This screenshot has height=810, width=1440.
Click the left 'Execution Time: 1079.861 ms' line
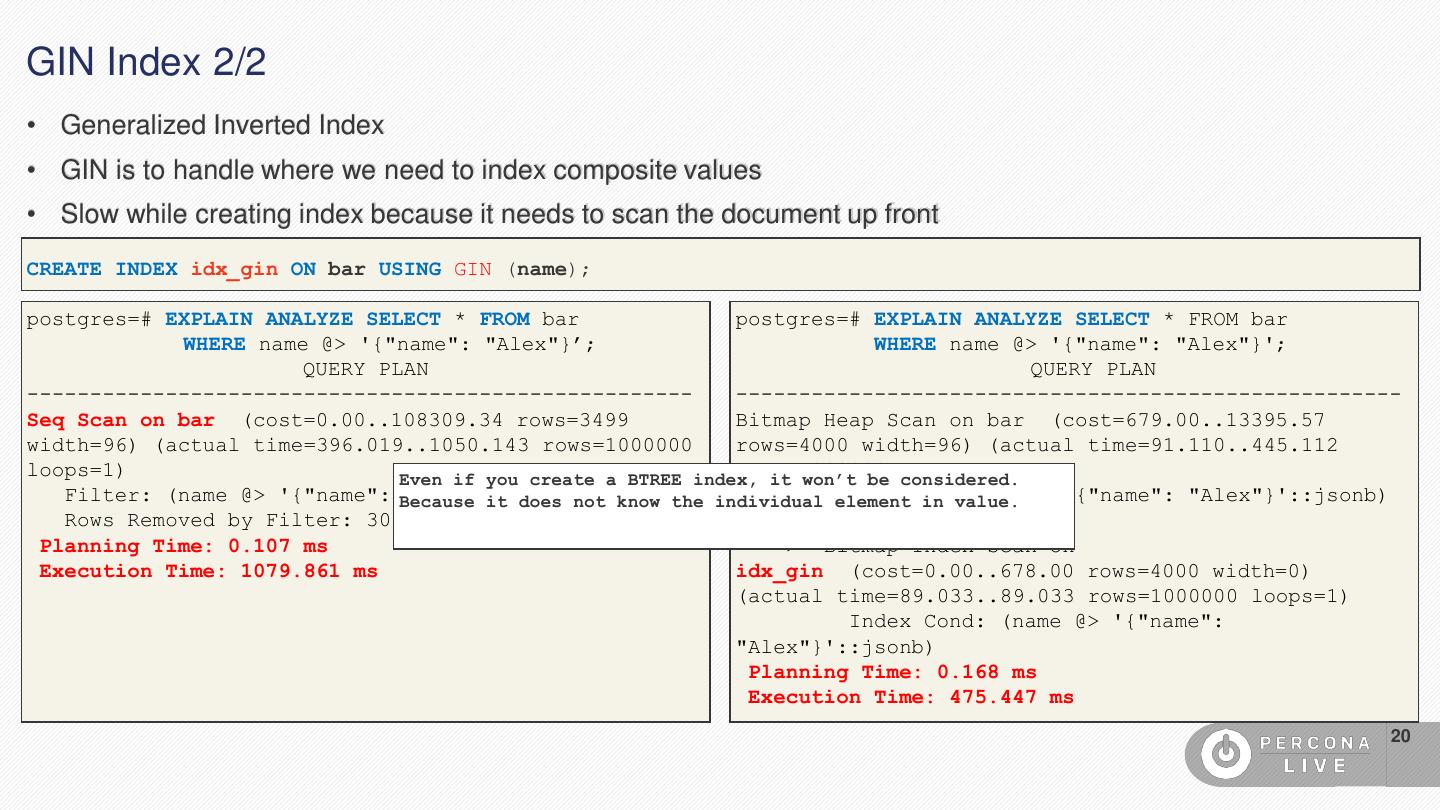tap(208, 572)
